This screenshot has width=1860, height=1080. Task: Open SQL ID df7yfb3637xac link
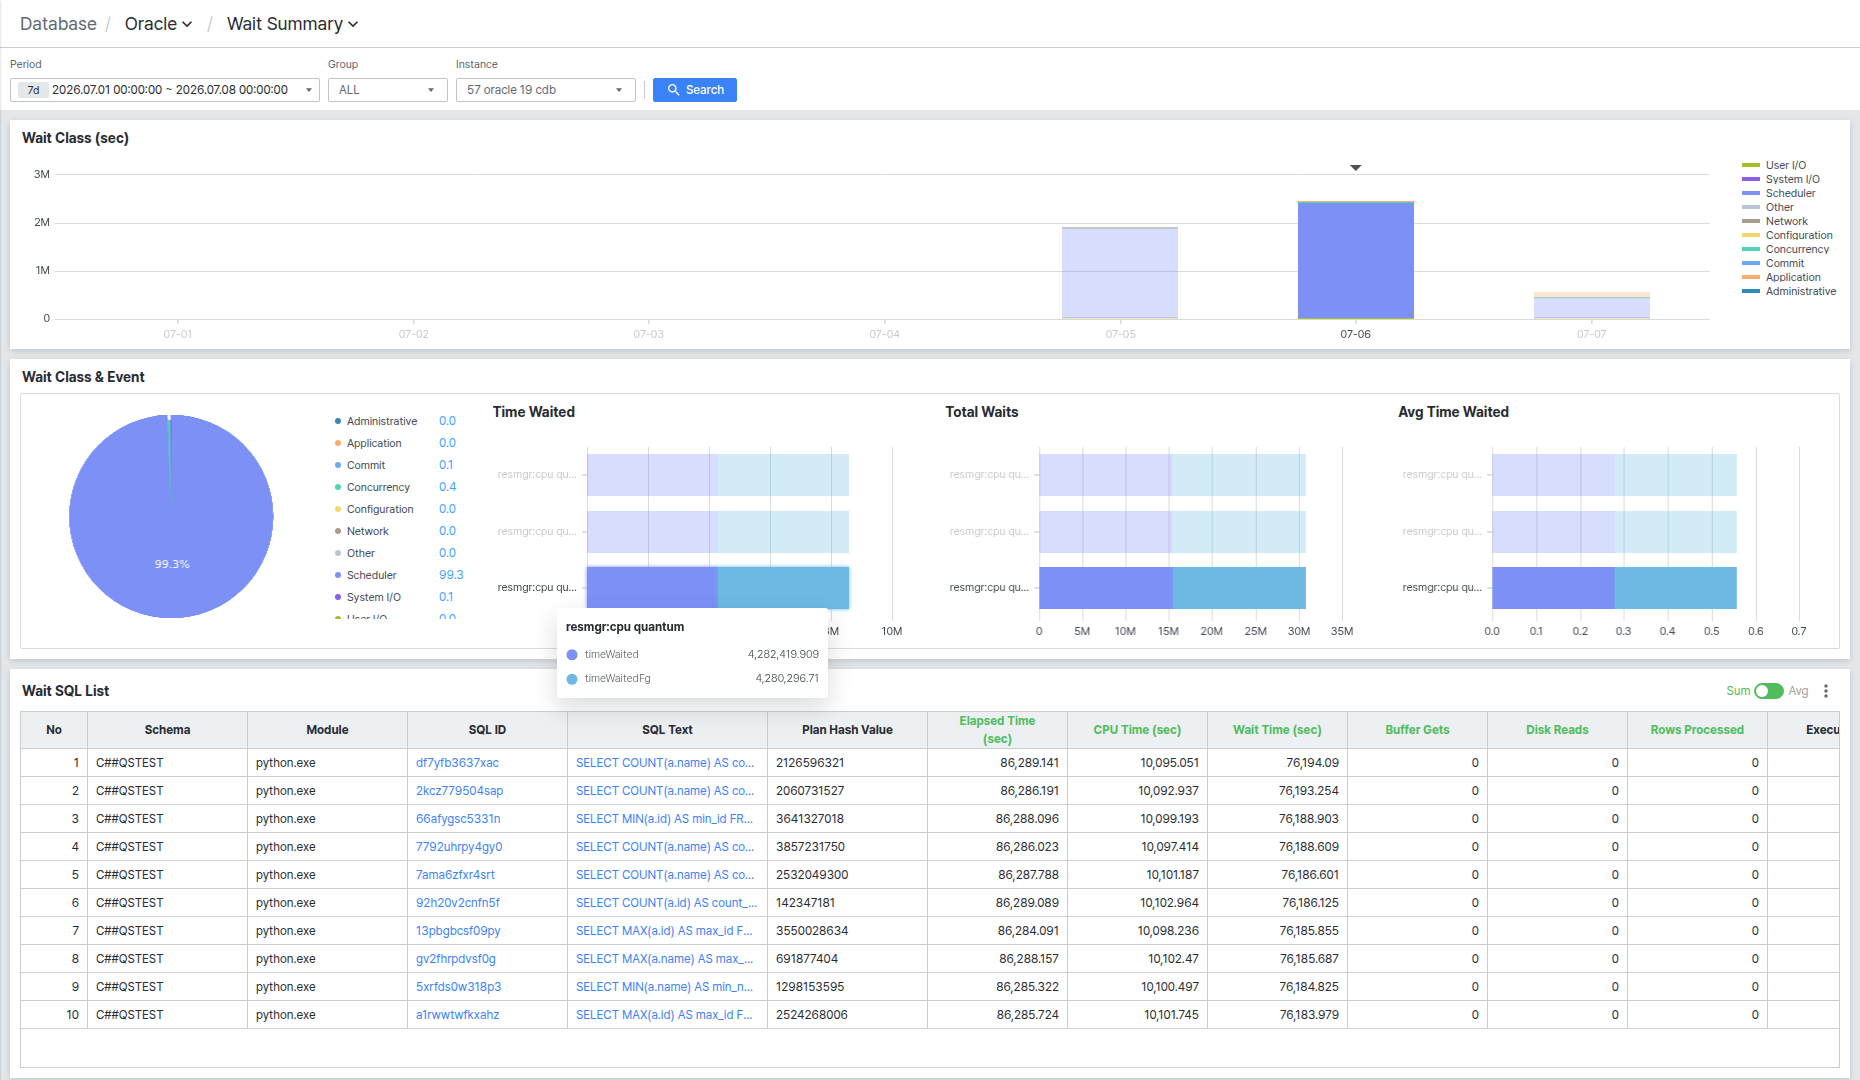pyautogui.click(x=457, y=763)
